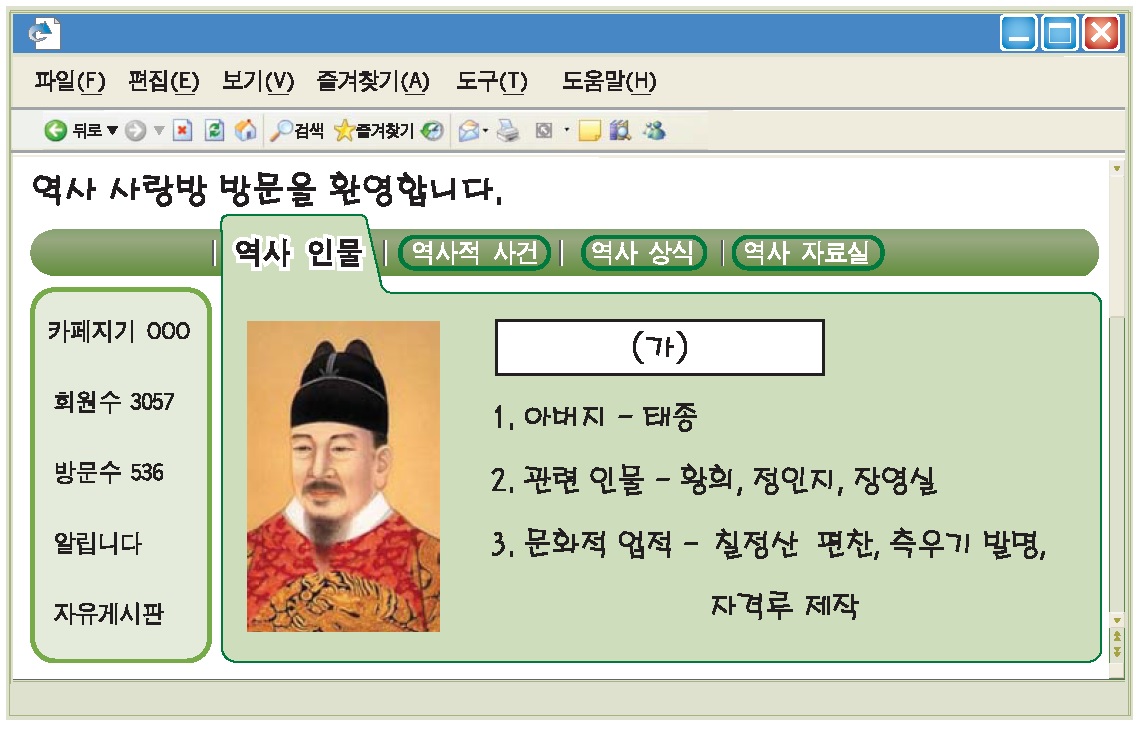Viewport: 1138px width, 730px height.
Task: Expand the back button history dropdown arrow
Action: point(112,131)
